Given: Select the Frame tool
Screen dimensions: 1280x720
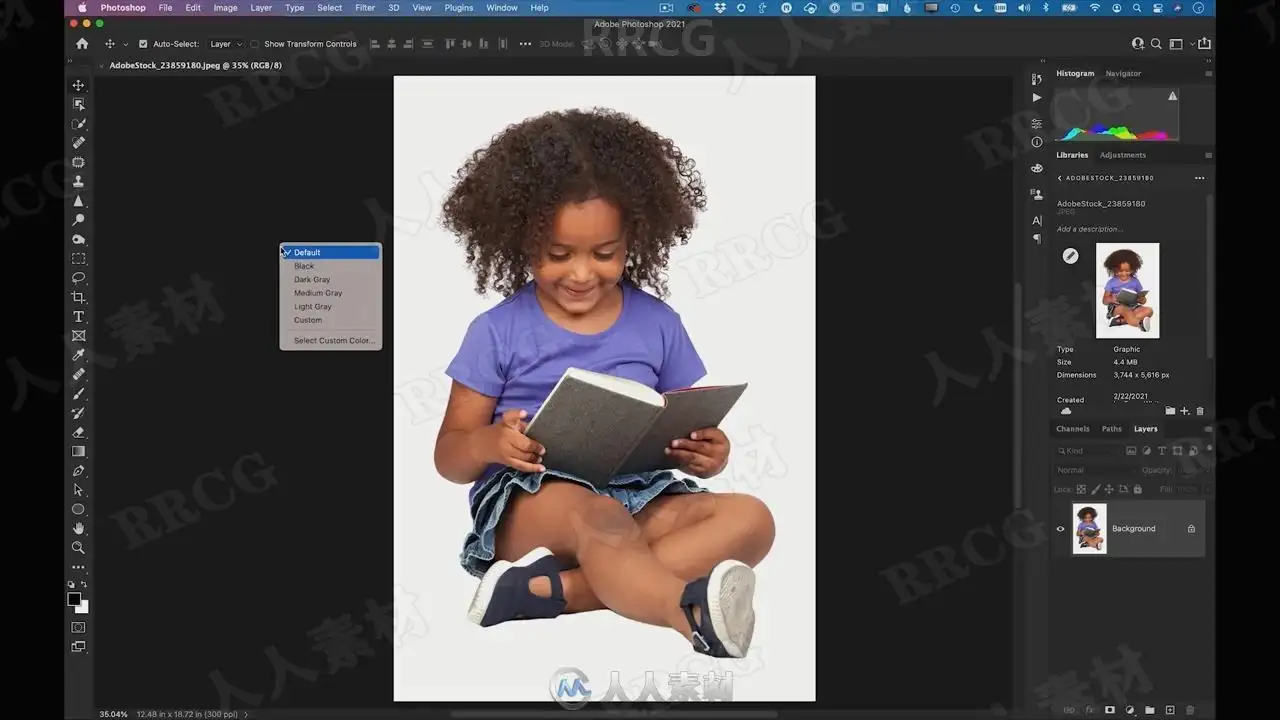Looking at the screenshot, I should pyautogui.click(x=79, y=336).
